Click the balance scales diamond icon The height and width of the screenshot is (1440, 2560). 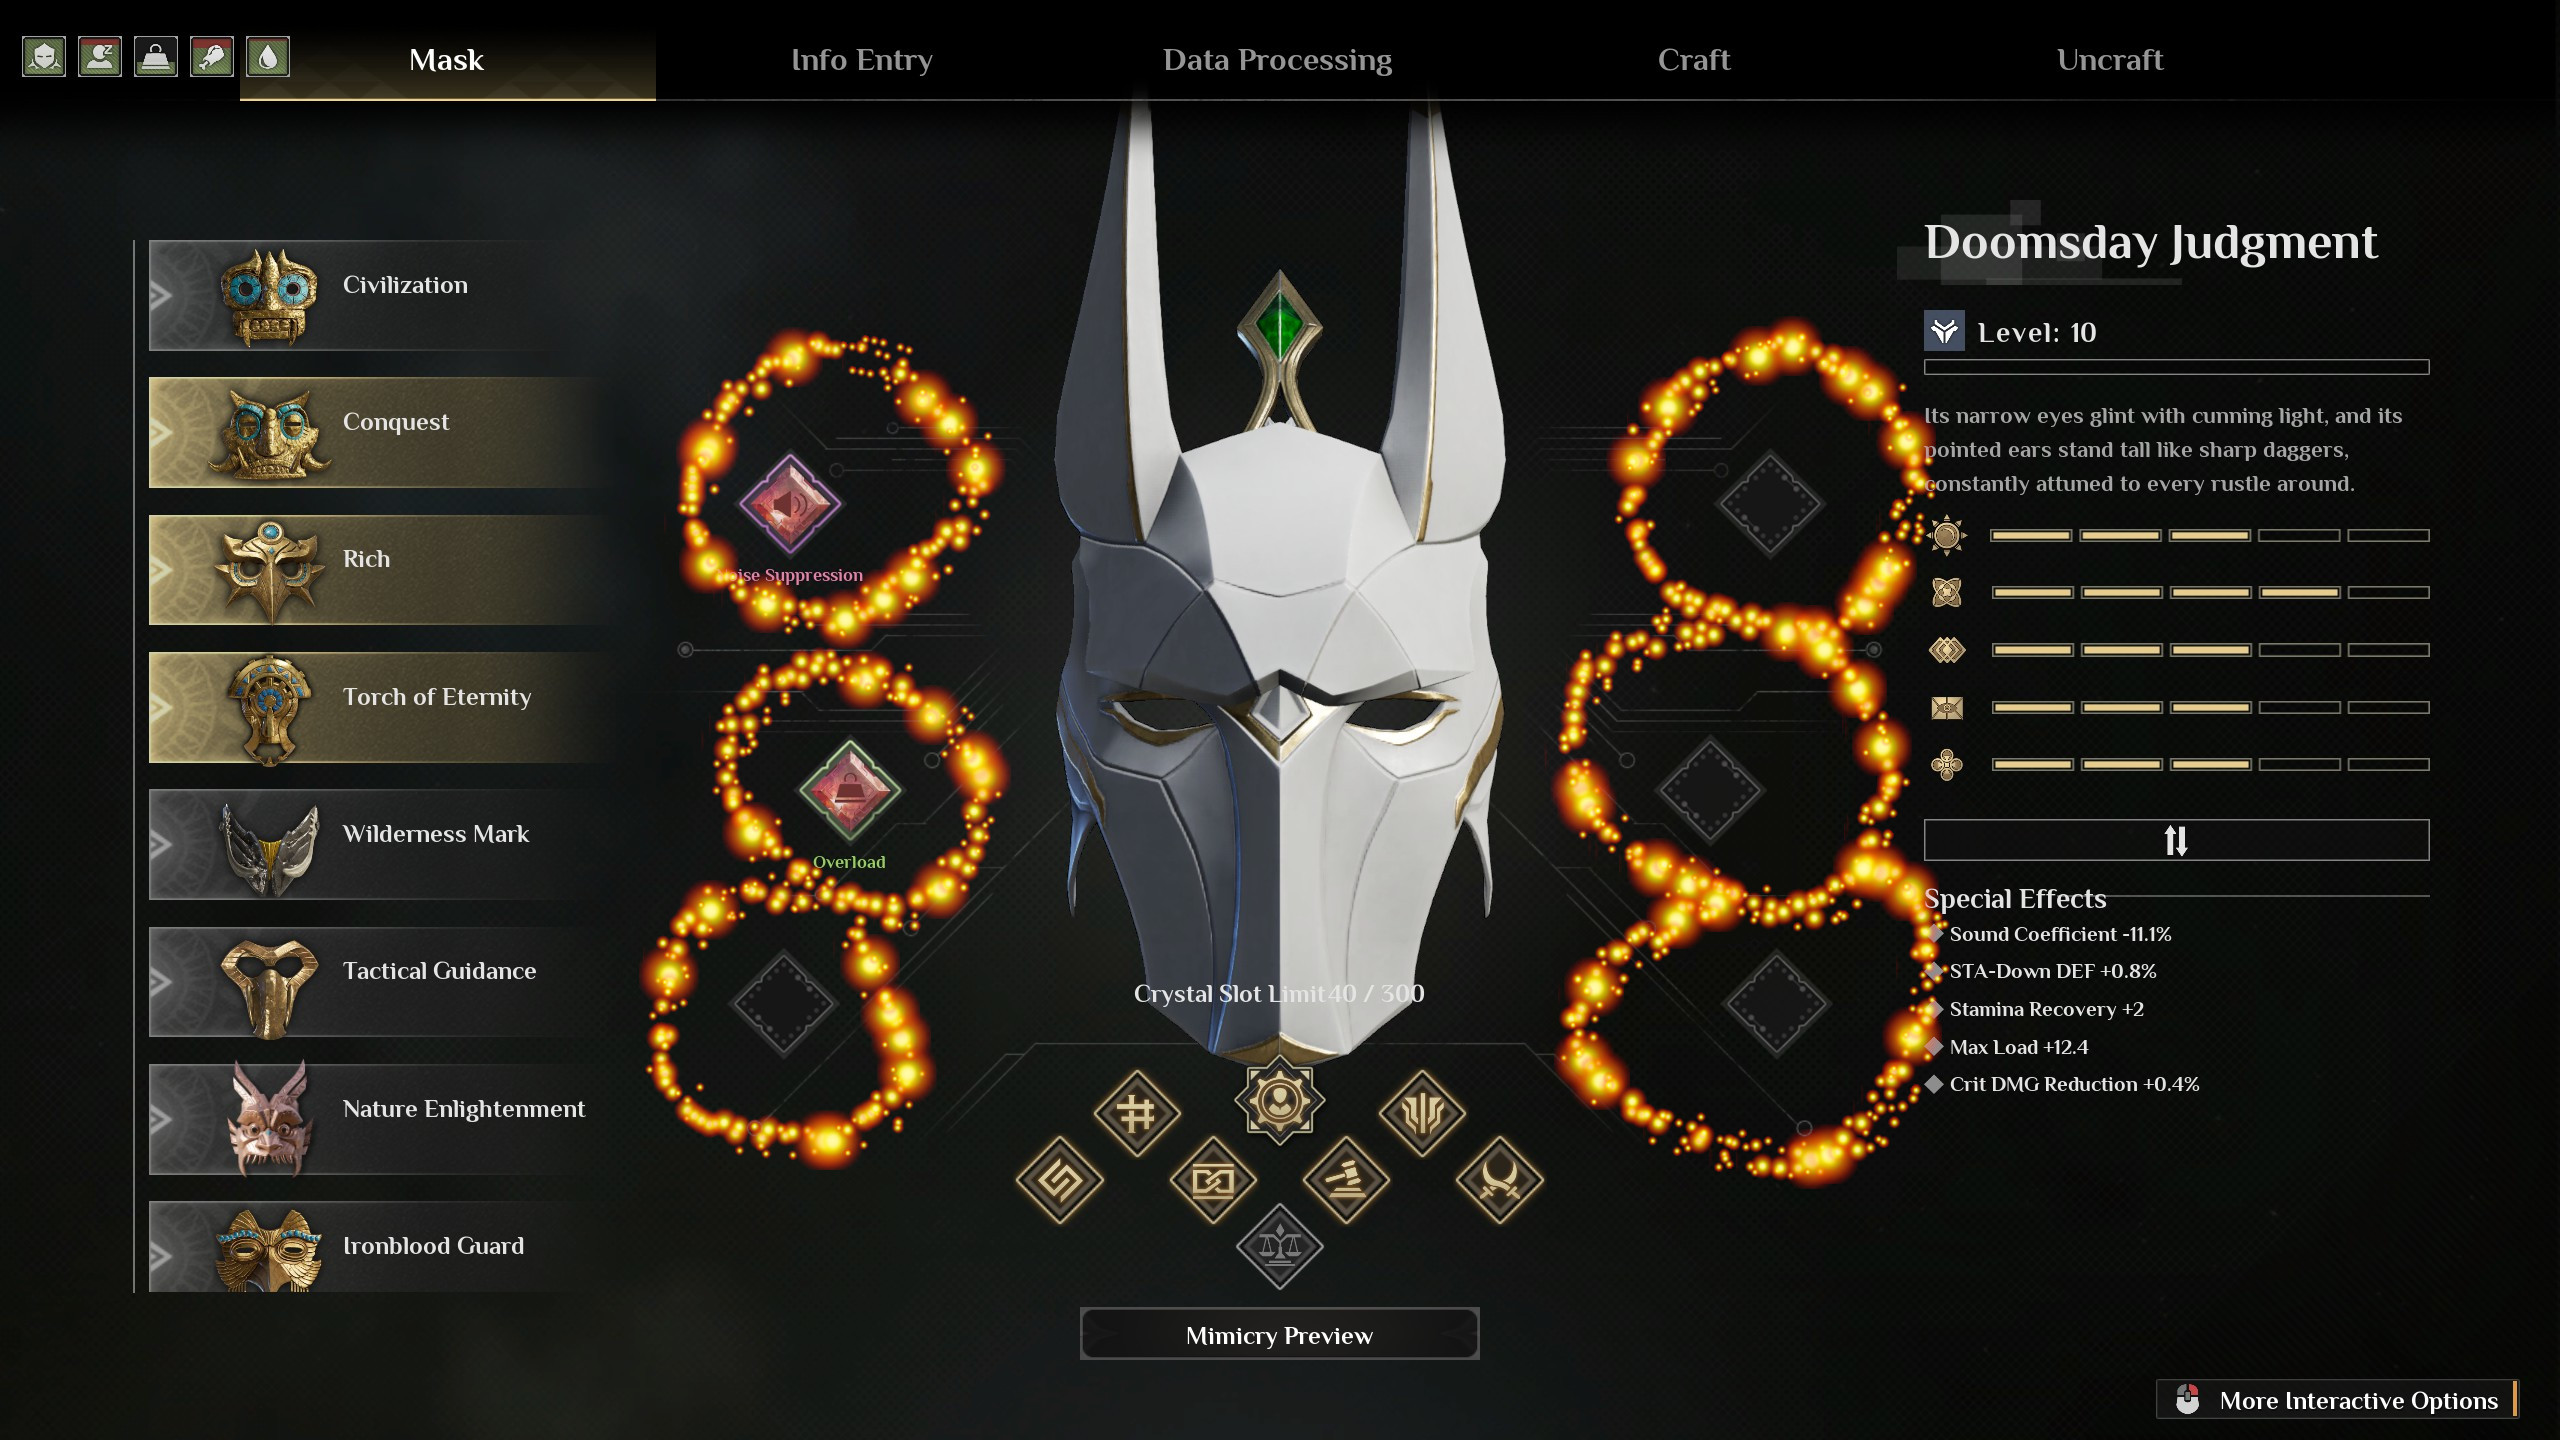tap(1279, 1247)
